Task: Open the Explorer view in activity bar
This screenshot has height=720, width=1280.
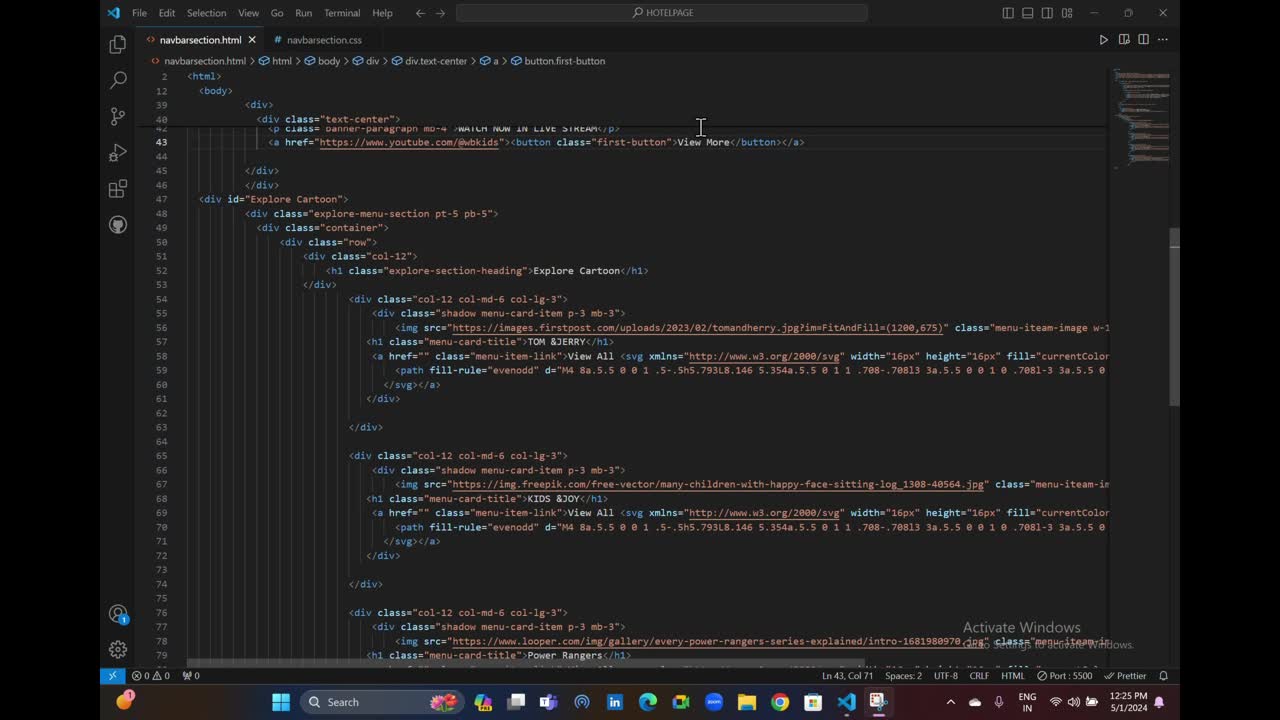Action: coord(118,45)
